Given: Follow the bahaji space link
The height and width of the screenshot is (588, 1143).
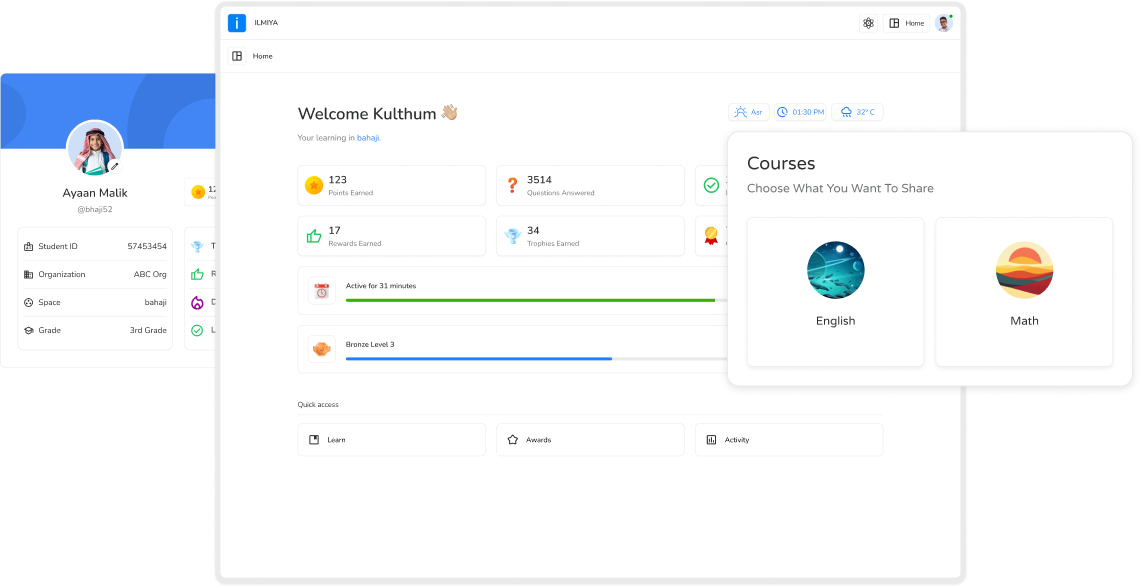Looking at the screenshot, I should point(368,138).
